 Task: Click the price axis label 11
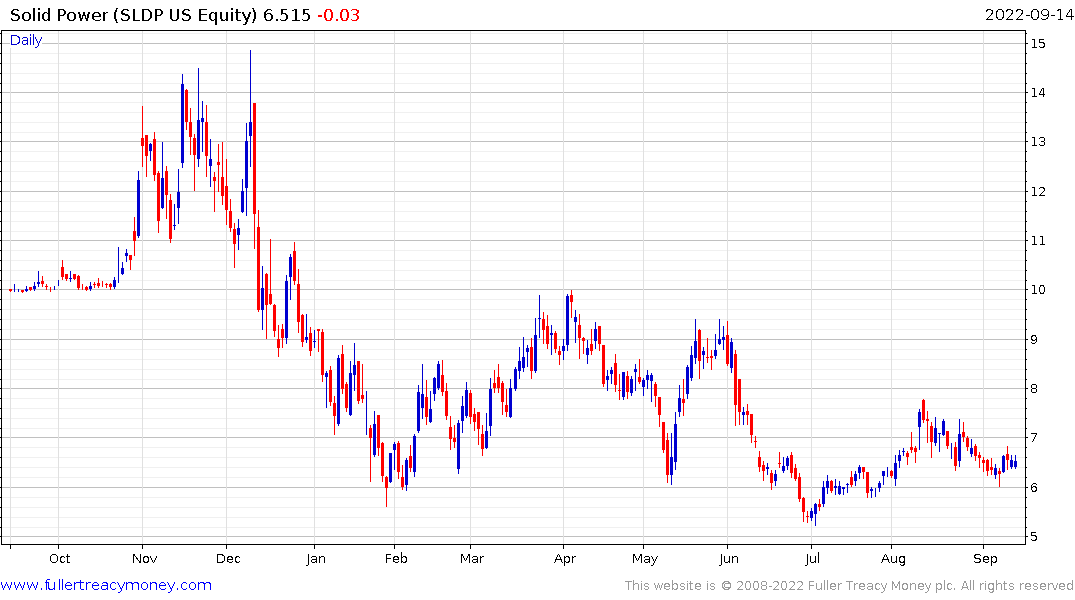tap(1038, 241)
